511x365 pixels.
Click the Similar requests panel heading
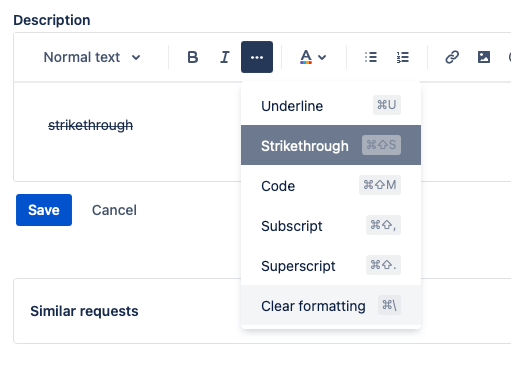(84, 311)
